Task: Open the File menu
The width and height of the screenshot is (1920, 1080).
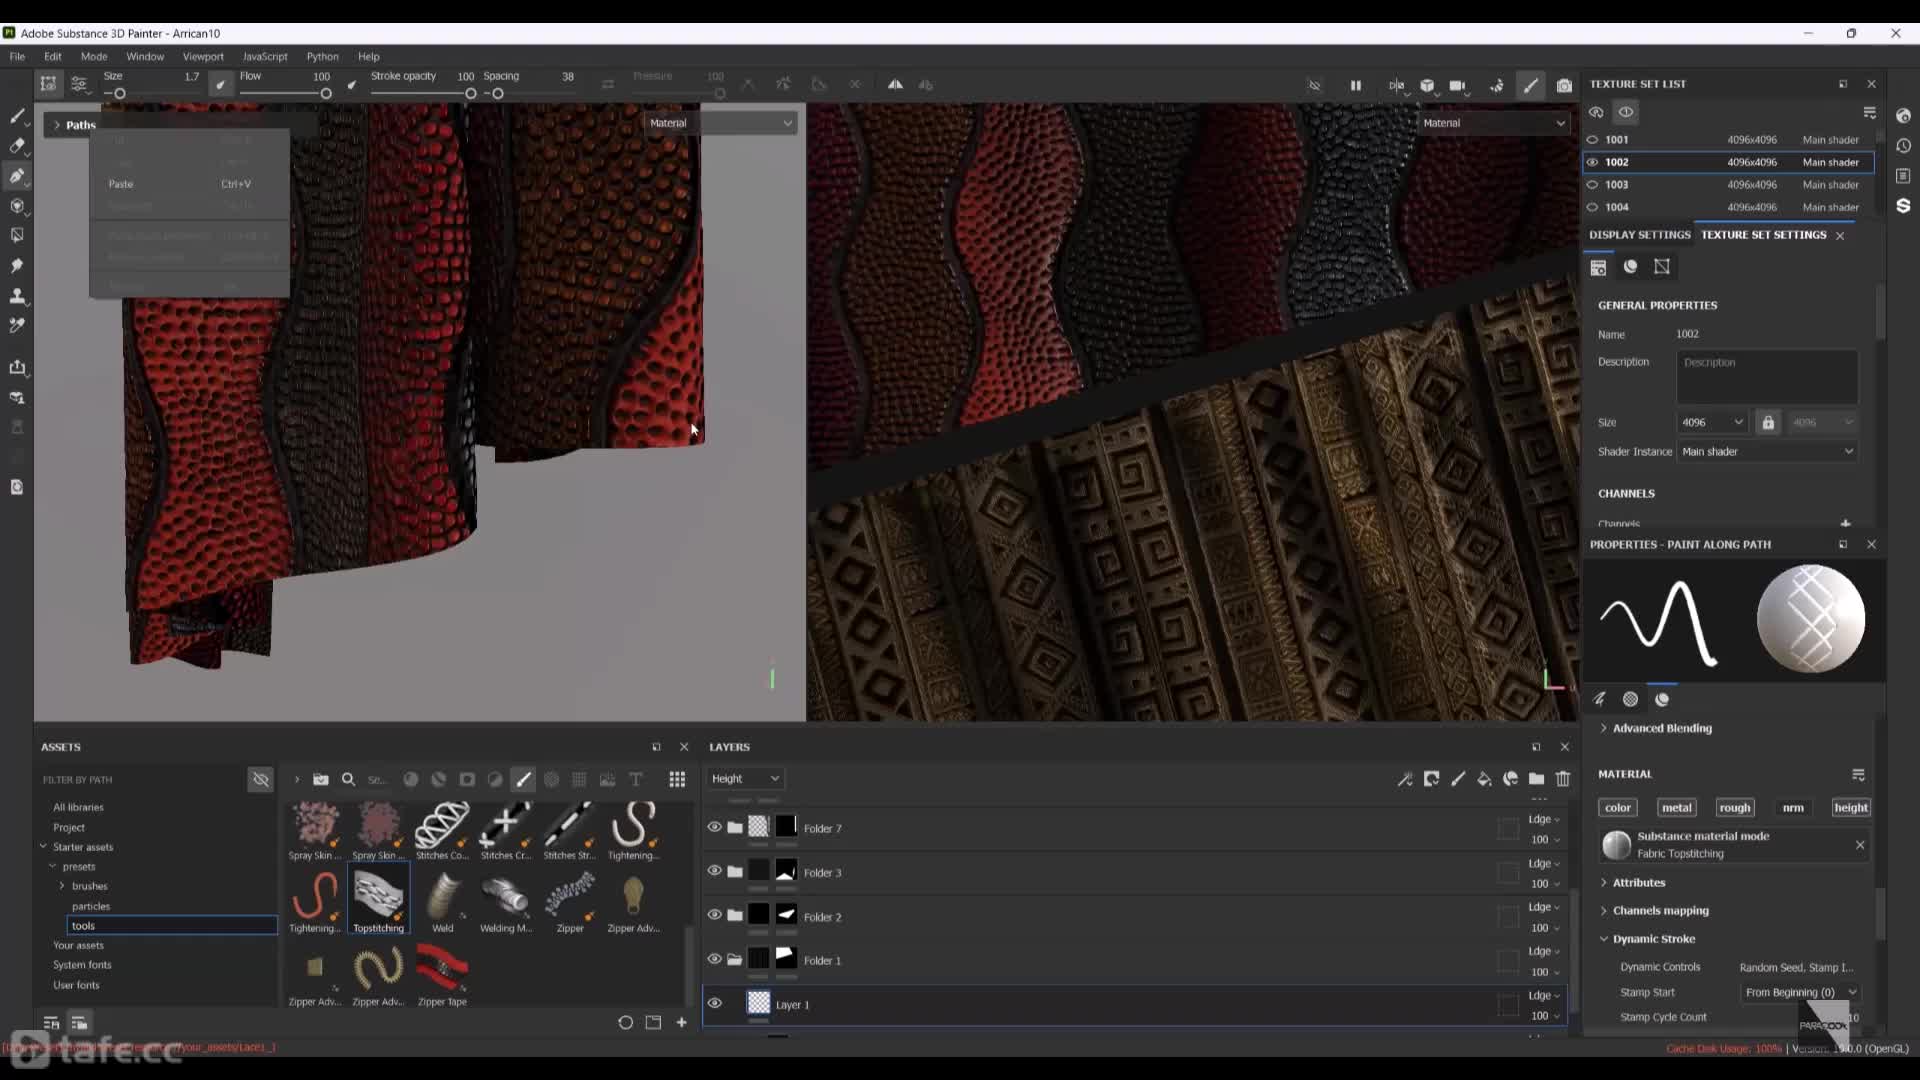Action: point(17,57)
